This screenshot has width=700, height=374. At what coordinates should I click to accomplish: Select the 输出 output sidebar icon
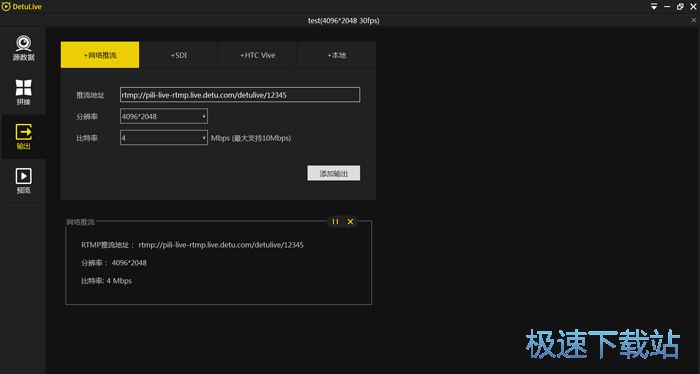pyautogui.click(x=23, y=137)
